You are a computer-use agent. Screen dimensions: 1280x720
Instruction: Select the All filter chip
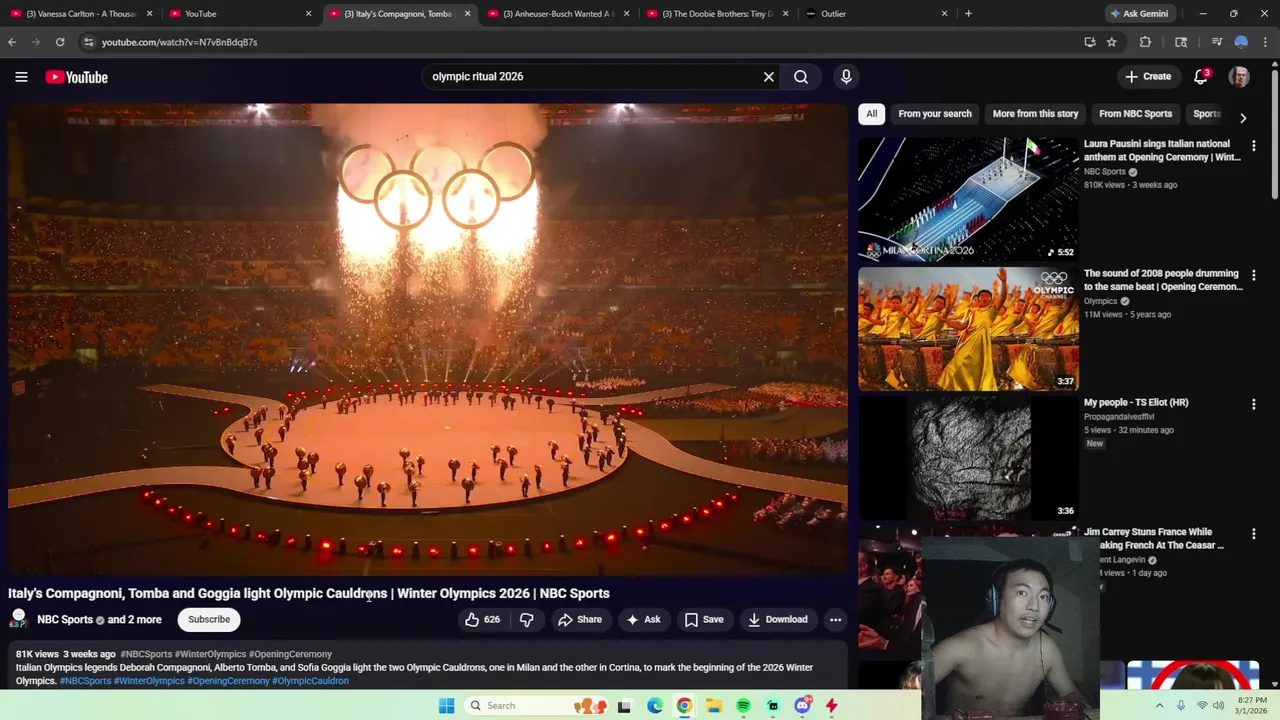click(872, 114)
